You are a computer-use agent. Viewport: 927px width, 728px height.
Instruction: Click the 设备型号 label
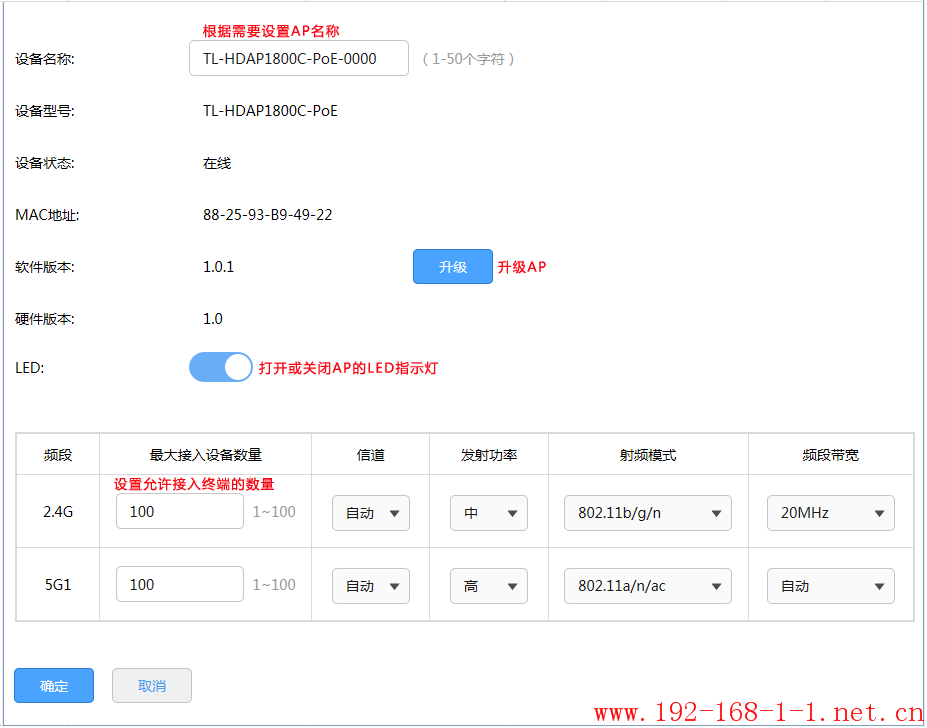[45, 111]
